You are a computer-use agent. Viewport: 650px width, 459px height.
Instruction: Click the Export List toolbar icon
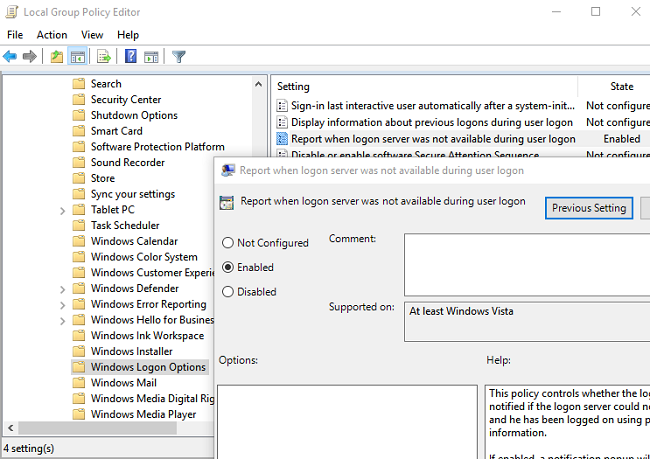pos(104,56)
